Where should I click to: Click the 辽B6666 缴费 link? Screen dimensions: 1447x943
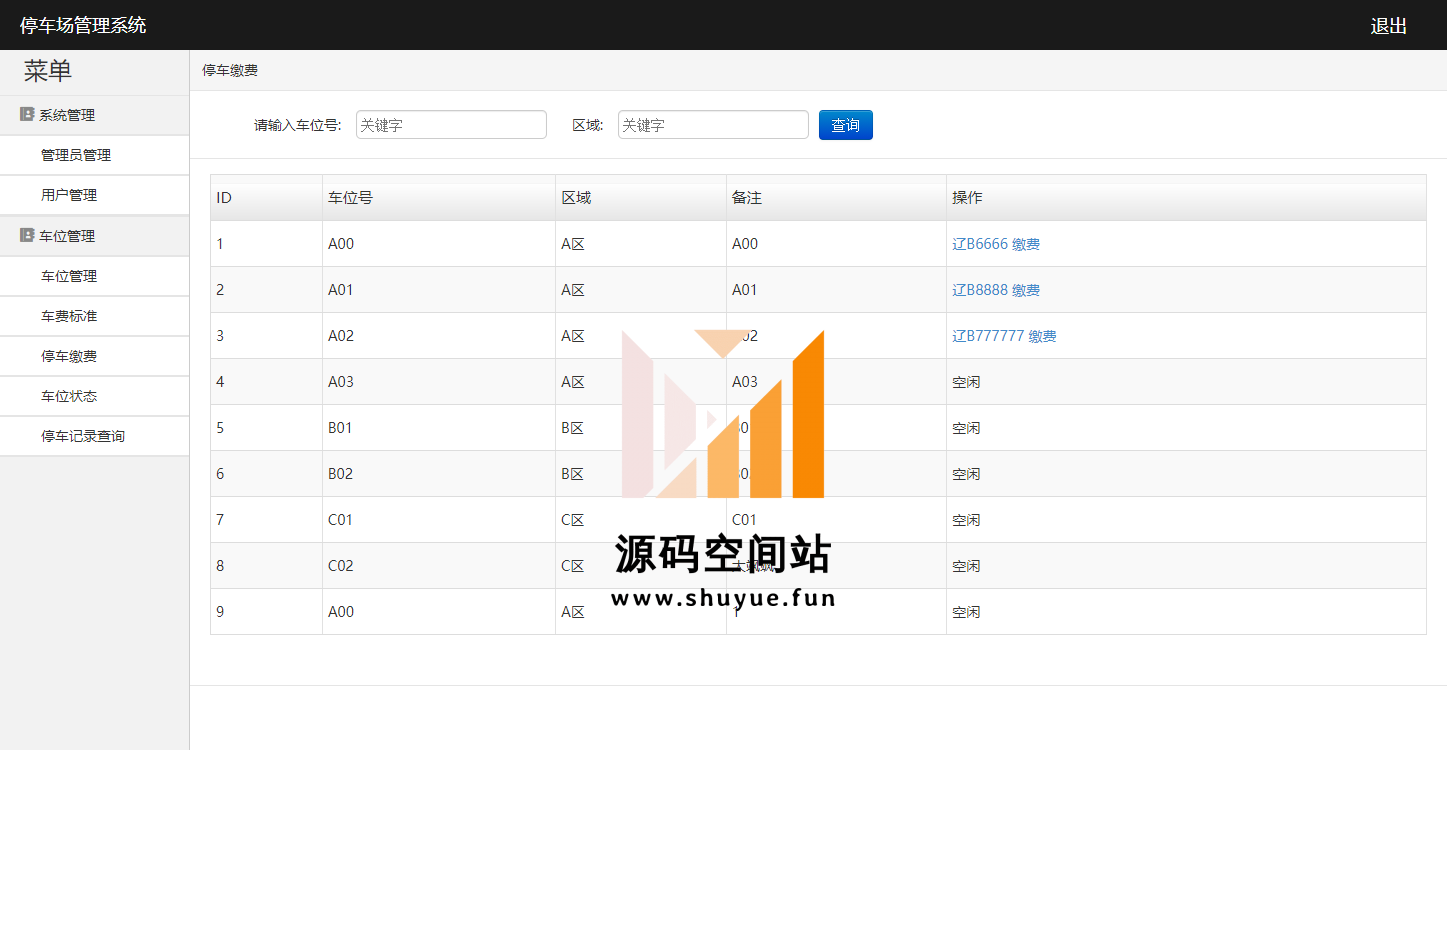coord(995,244)
